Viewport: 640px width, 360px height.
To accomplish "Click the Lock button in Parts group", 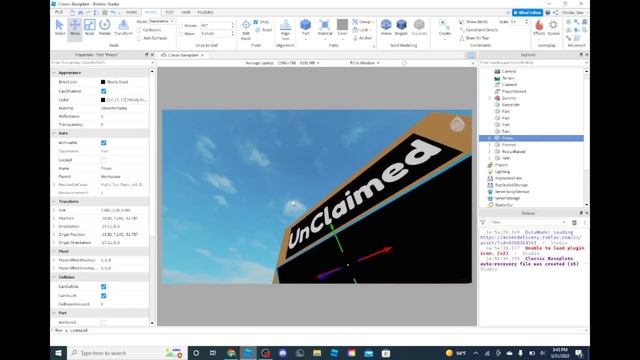I will (x=361, y=30).
